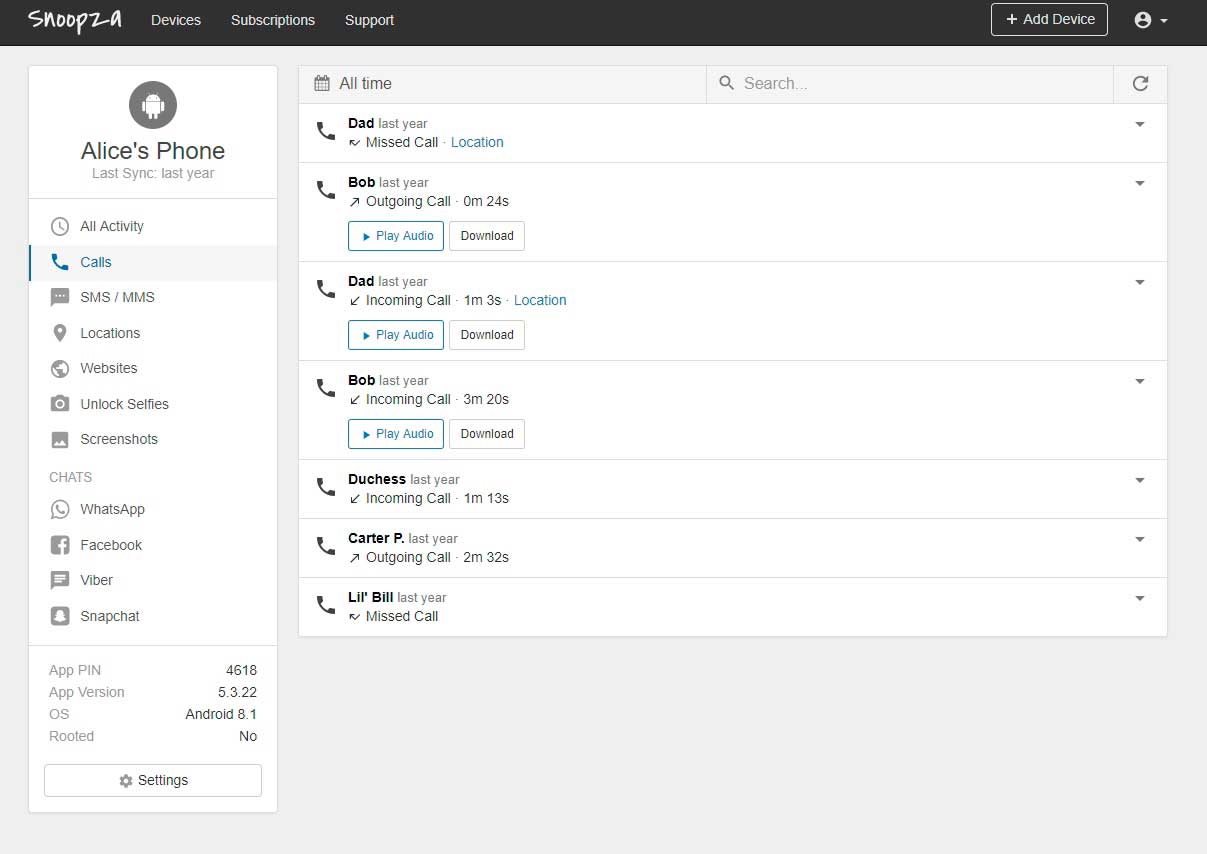Viewport: 1207px width, 854px height.
Task: Click the phone icon beside Duchess's call
Action: (326, 487)
